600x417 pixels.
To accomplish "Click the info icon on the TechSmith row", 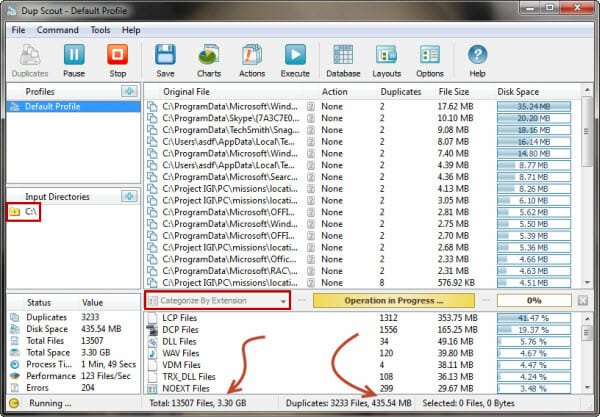I will coord(311,130).
